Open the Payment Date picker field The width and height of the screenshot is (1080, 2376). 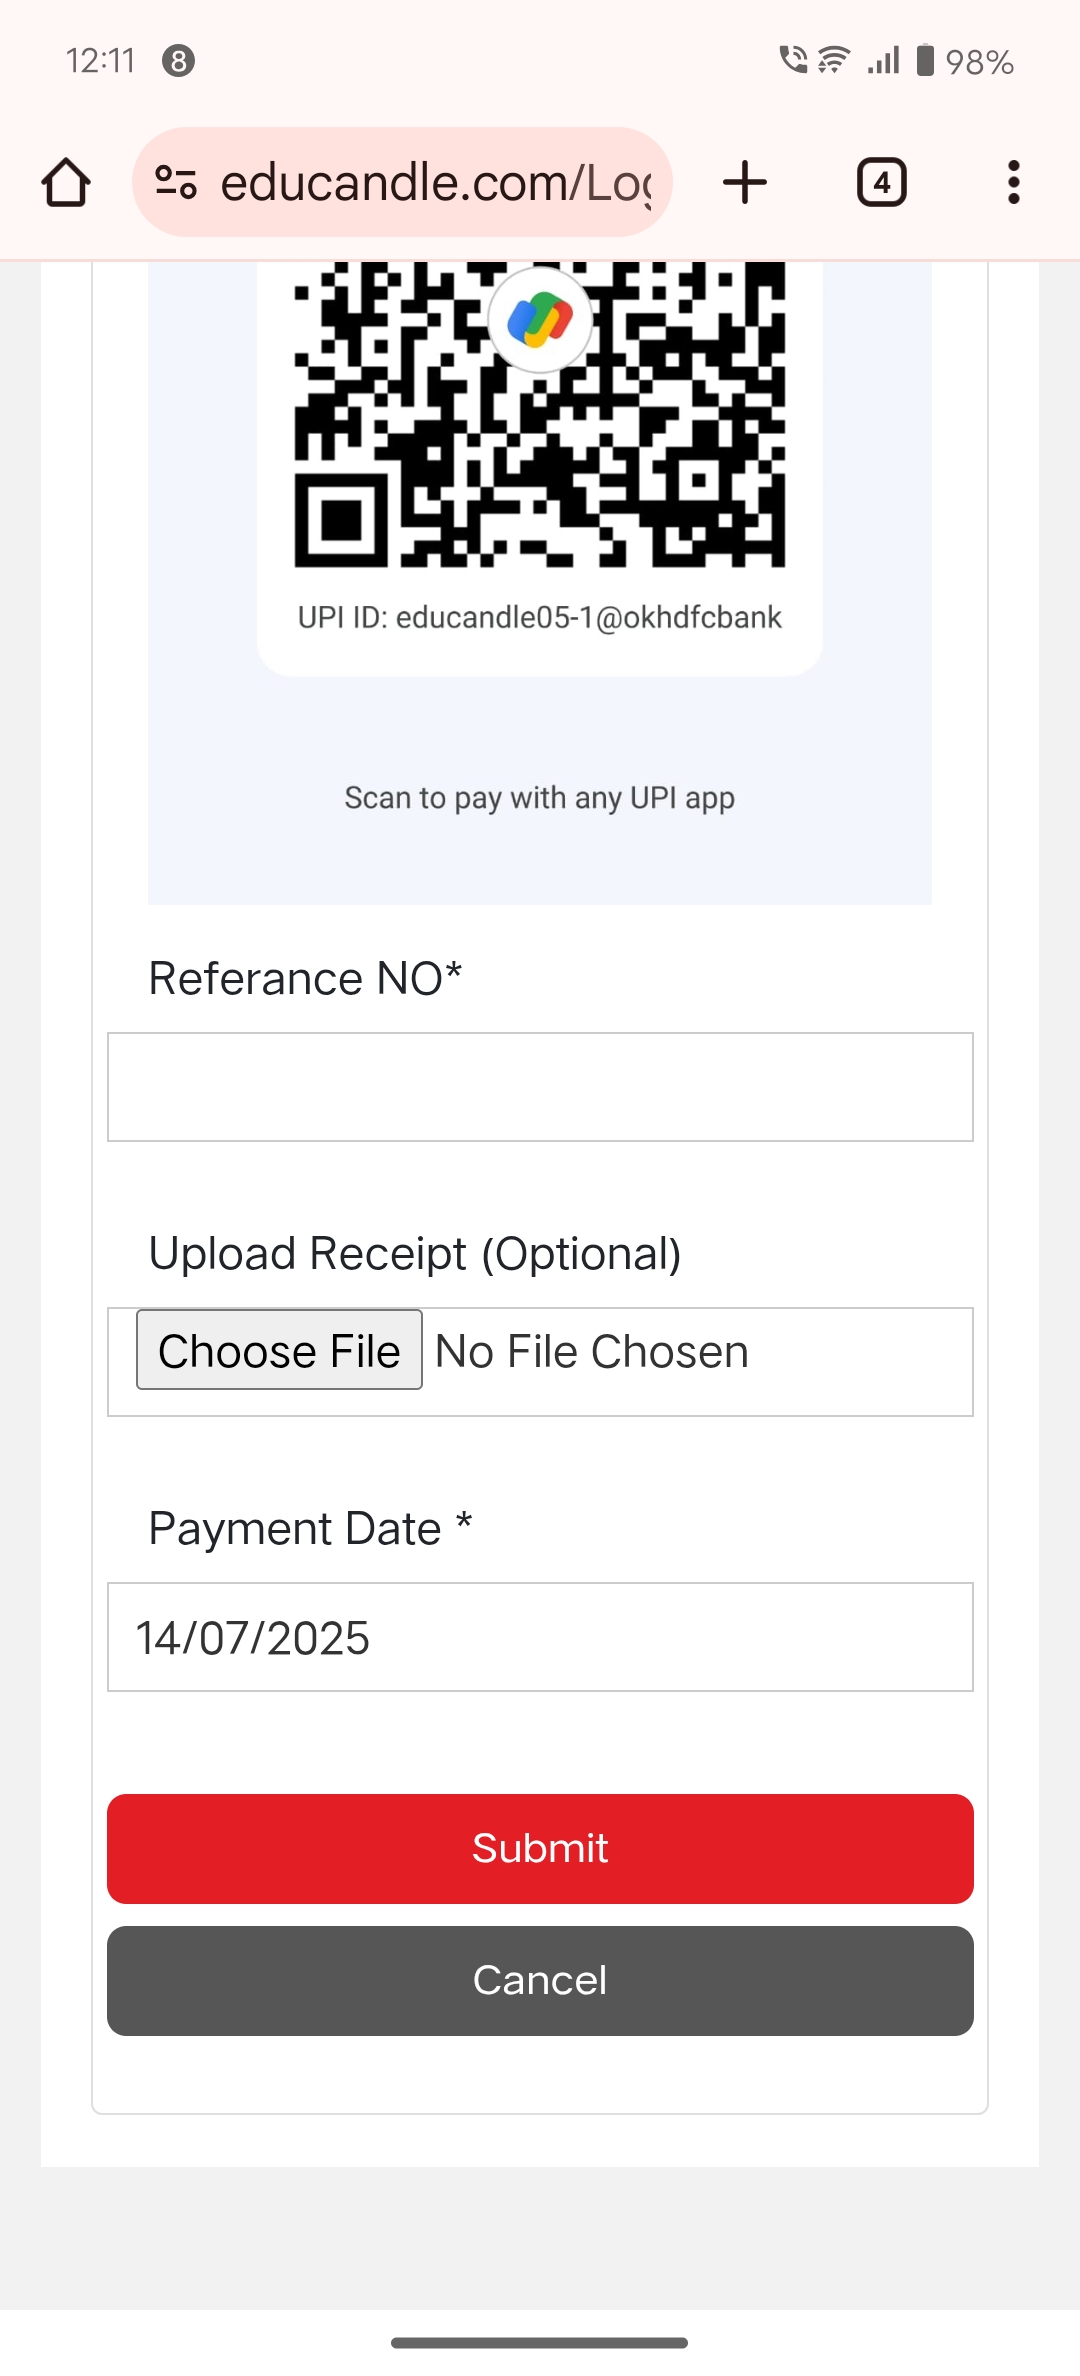[540, 1637]
